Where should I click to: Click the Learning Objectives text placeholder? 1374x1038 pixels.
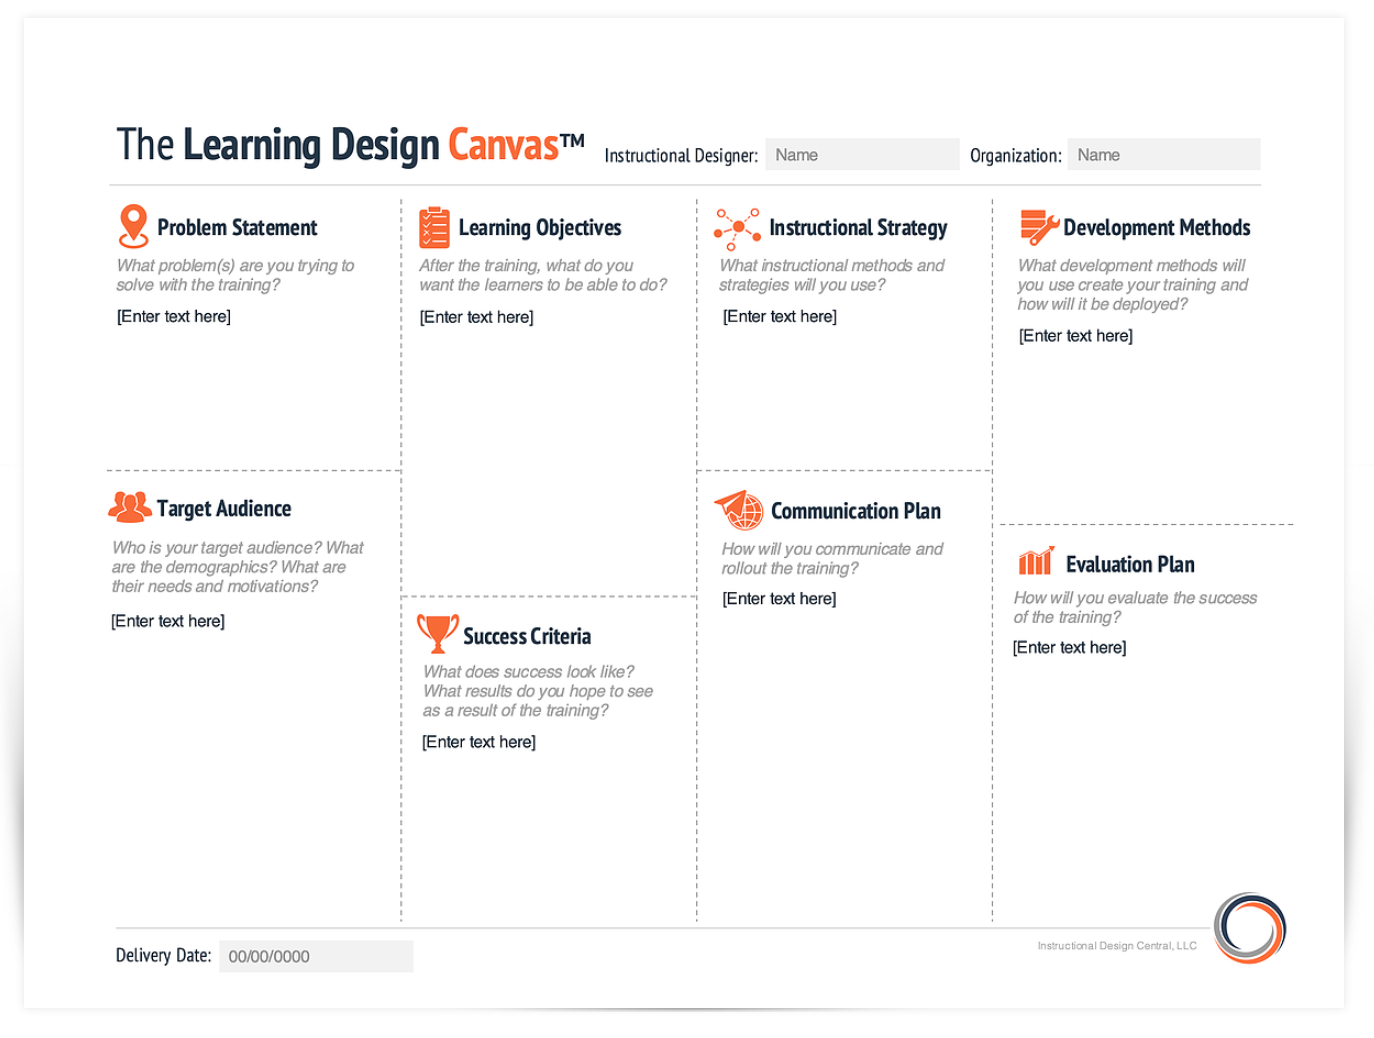477,317
